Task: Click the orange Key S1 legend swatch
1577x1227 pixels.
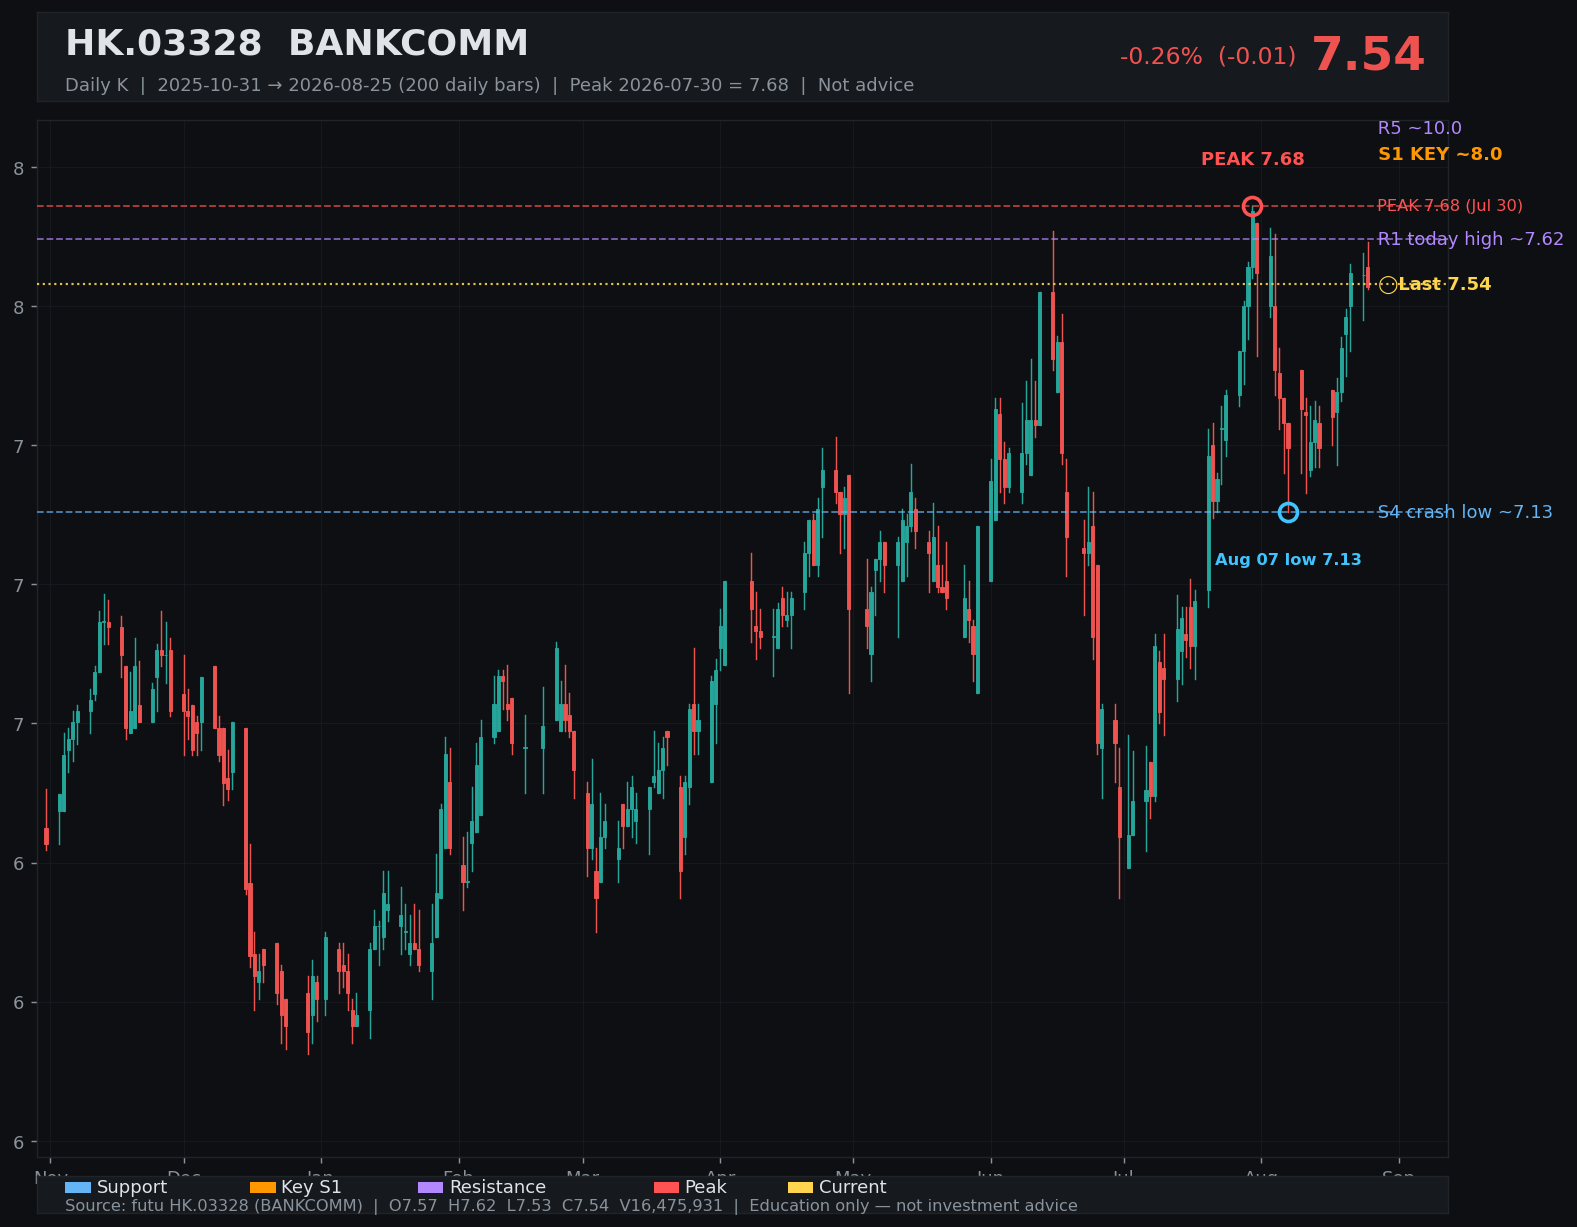Action: click(x=263, y=1187)
